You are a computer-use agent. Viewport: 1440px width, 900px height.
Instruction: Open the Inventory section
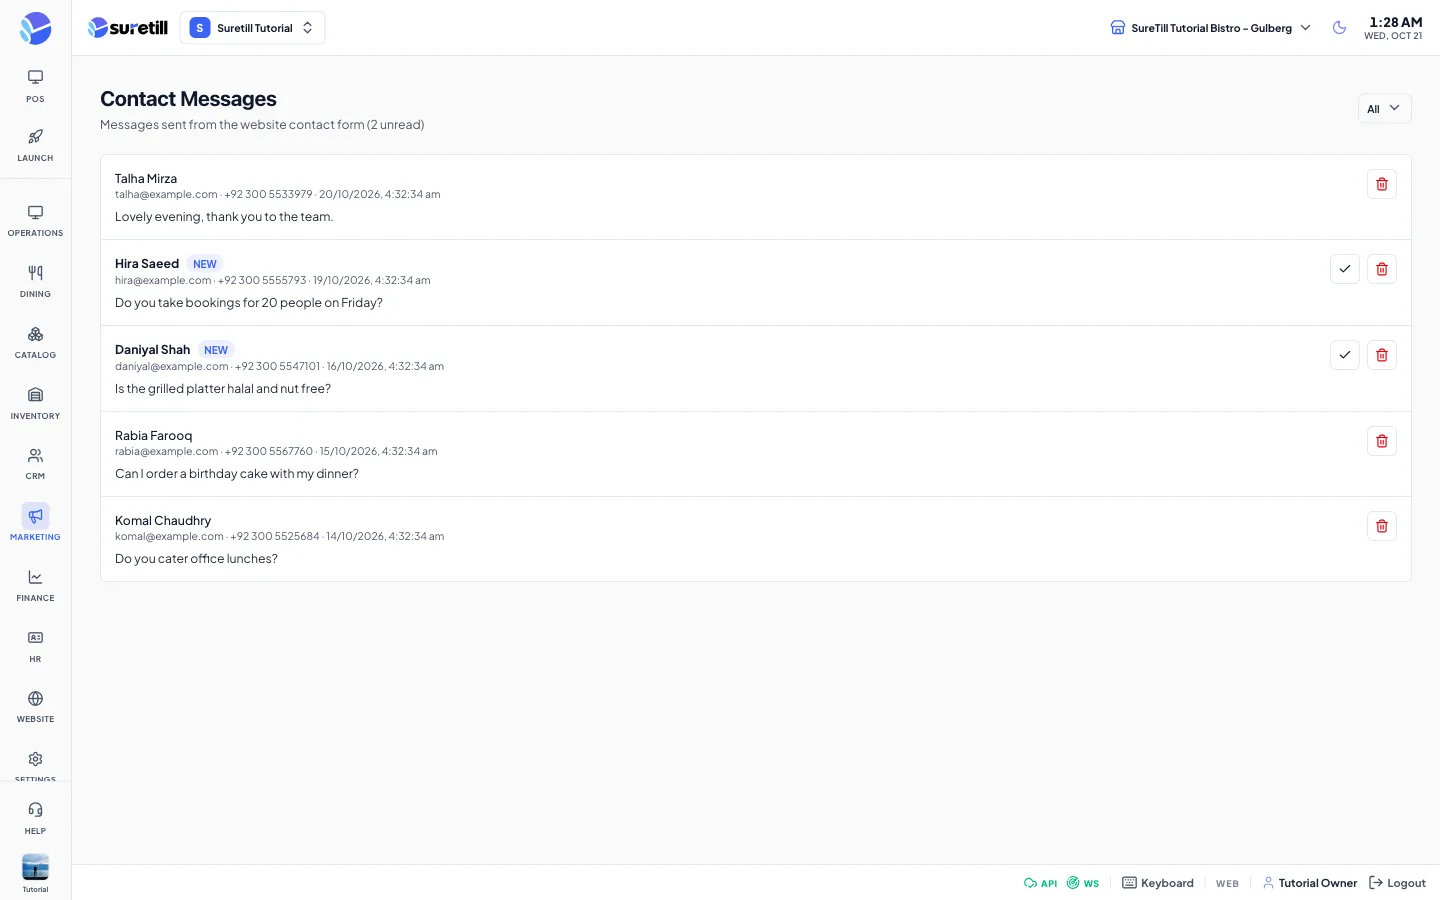(x=35, y=404)
